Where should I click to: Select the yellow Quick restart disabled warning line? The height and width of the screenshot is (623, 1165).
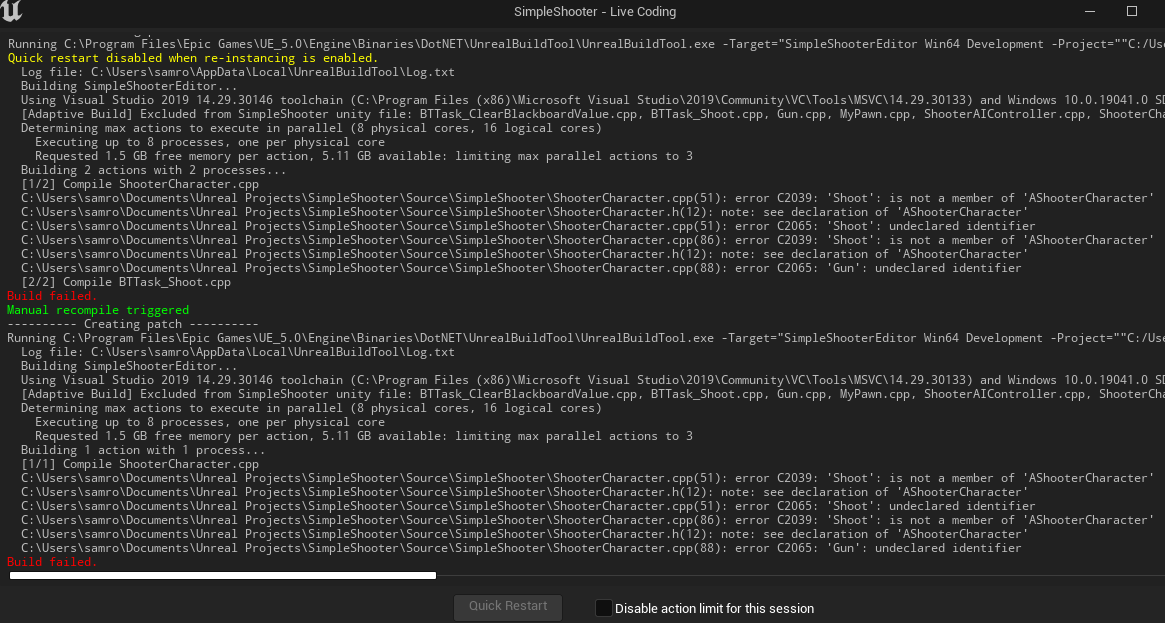point(192,58)
